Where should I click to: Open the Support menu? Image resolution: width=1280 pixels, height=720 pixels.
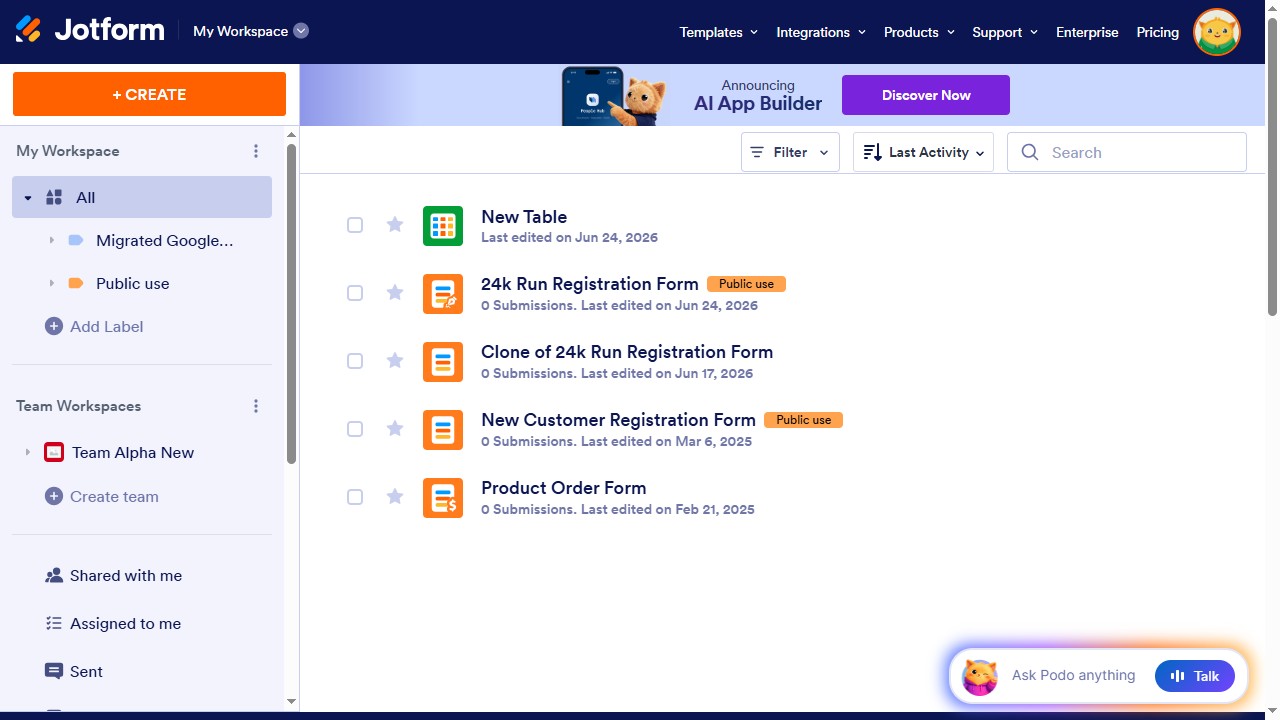pyautogui.click(x=1005, y=32)
